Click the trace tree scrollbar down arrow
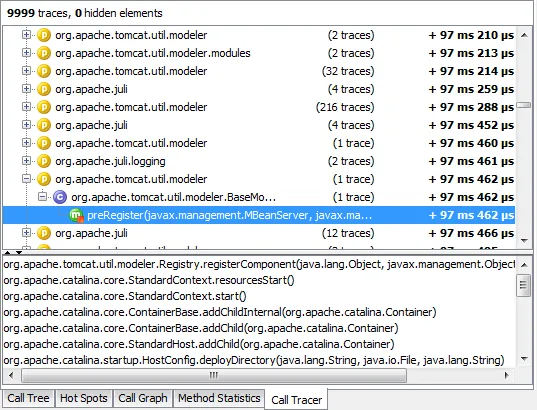 pos(524,240)
